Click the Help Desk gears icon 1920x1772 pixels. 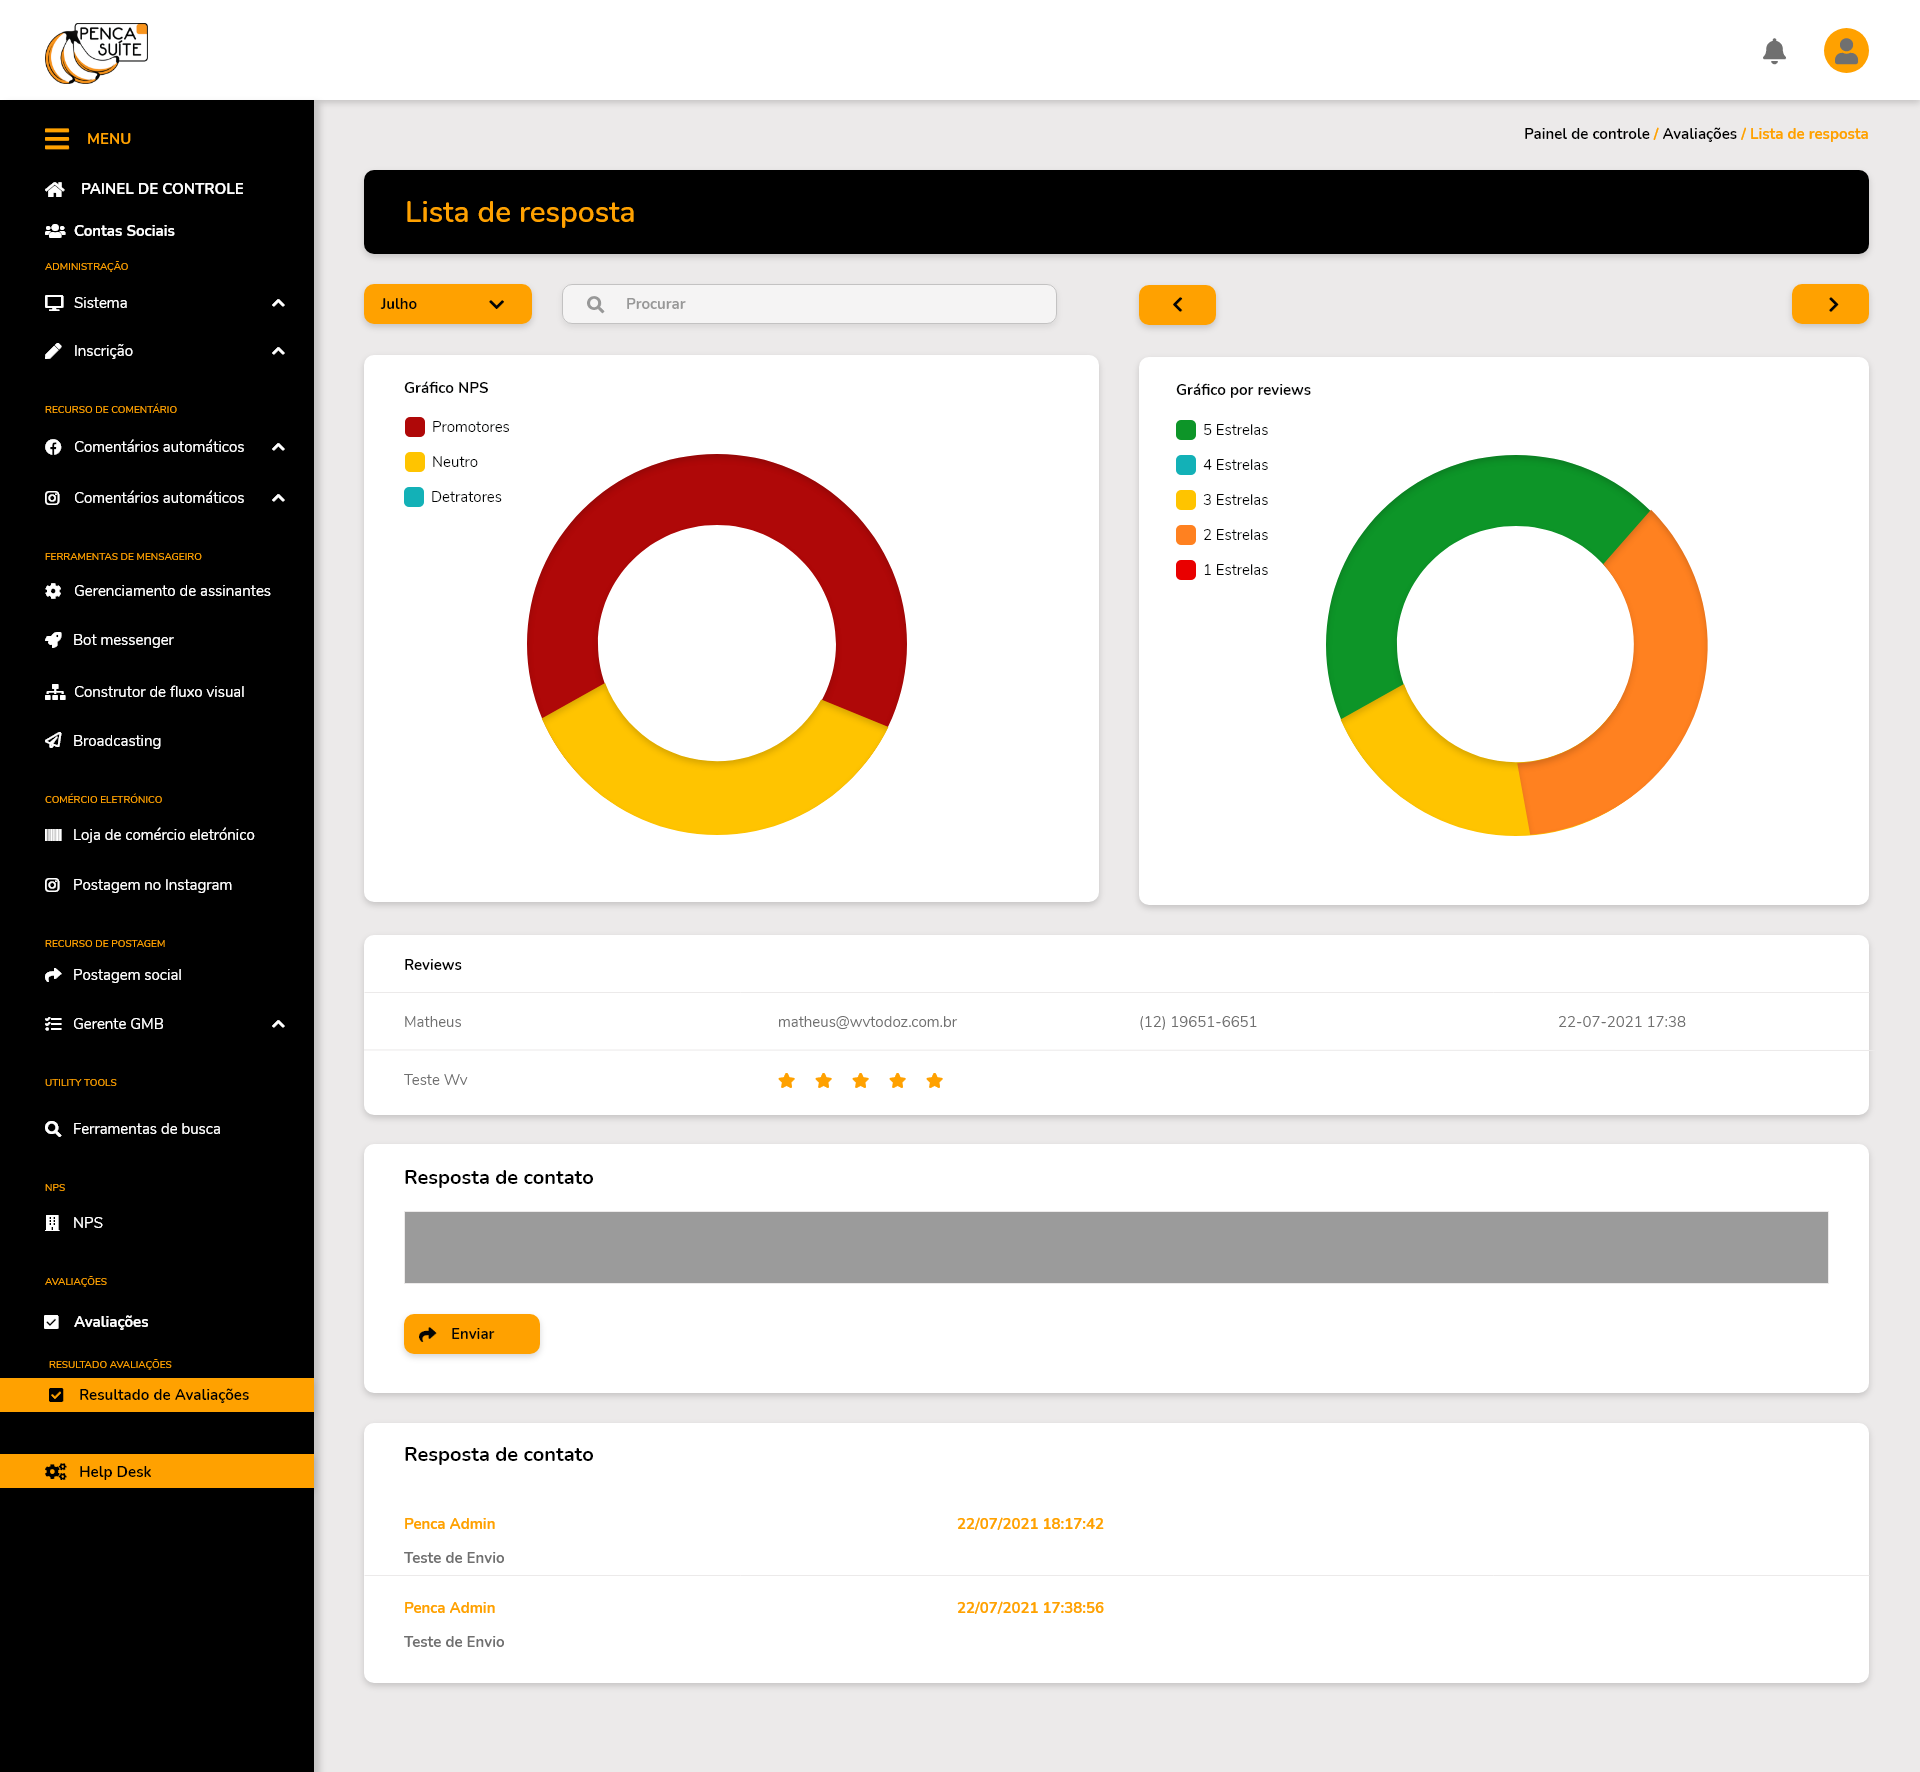pyautogui.click(x=56, y=1472)
